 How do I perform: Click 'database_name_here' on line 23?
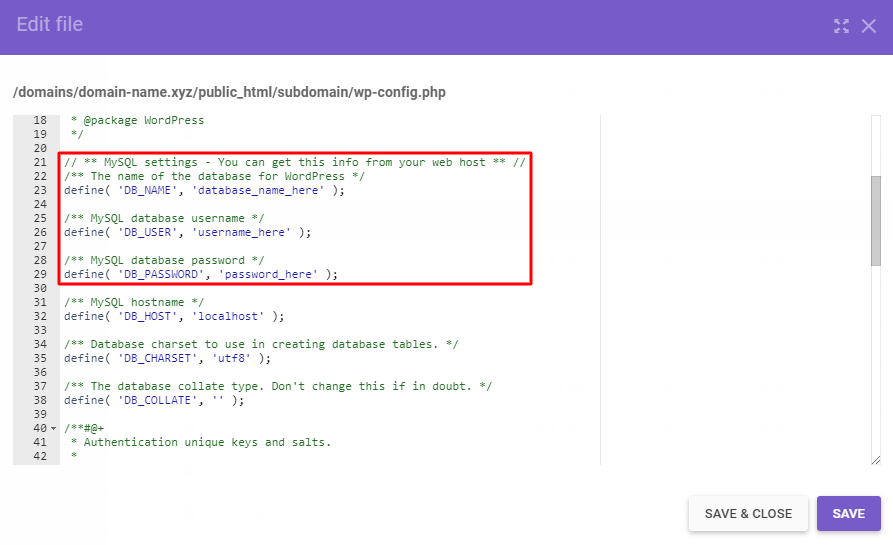[x=258, y=190]
